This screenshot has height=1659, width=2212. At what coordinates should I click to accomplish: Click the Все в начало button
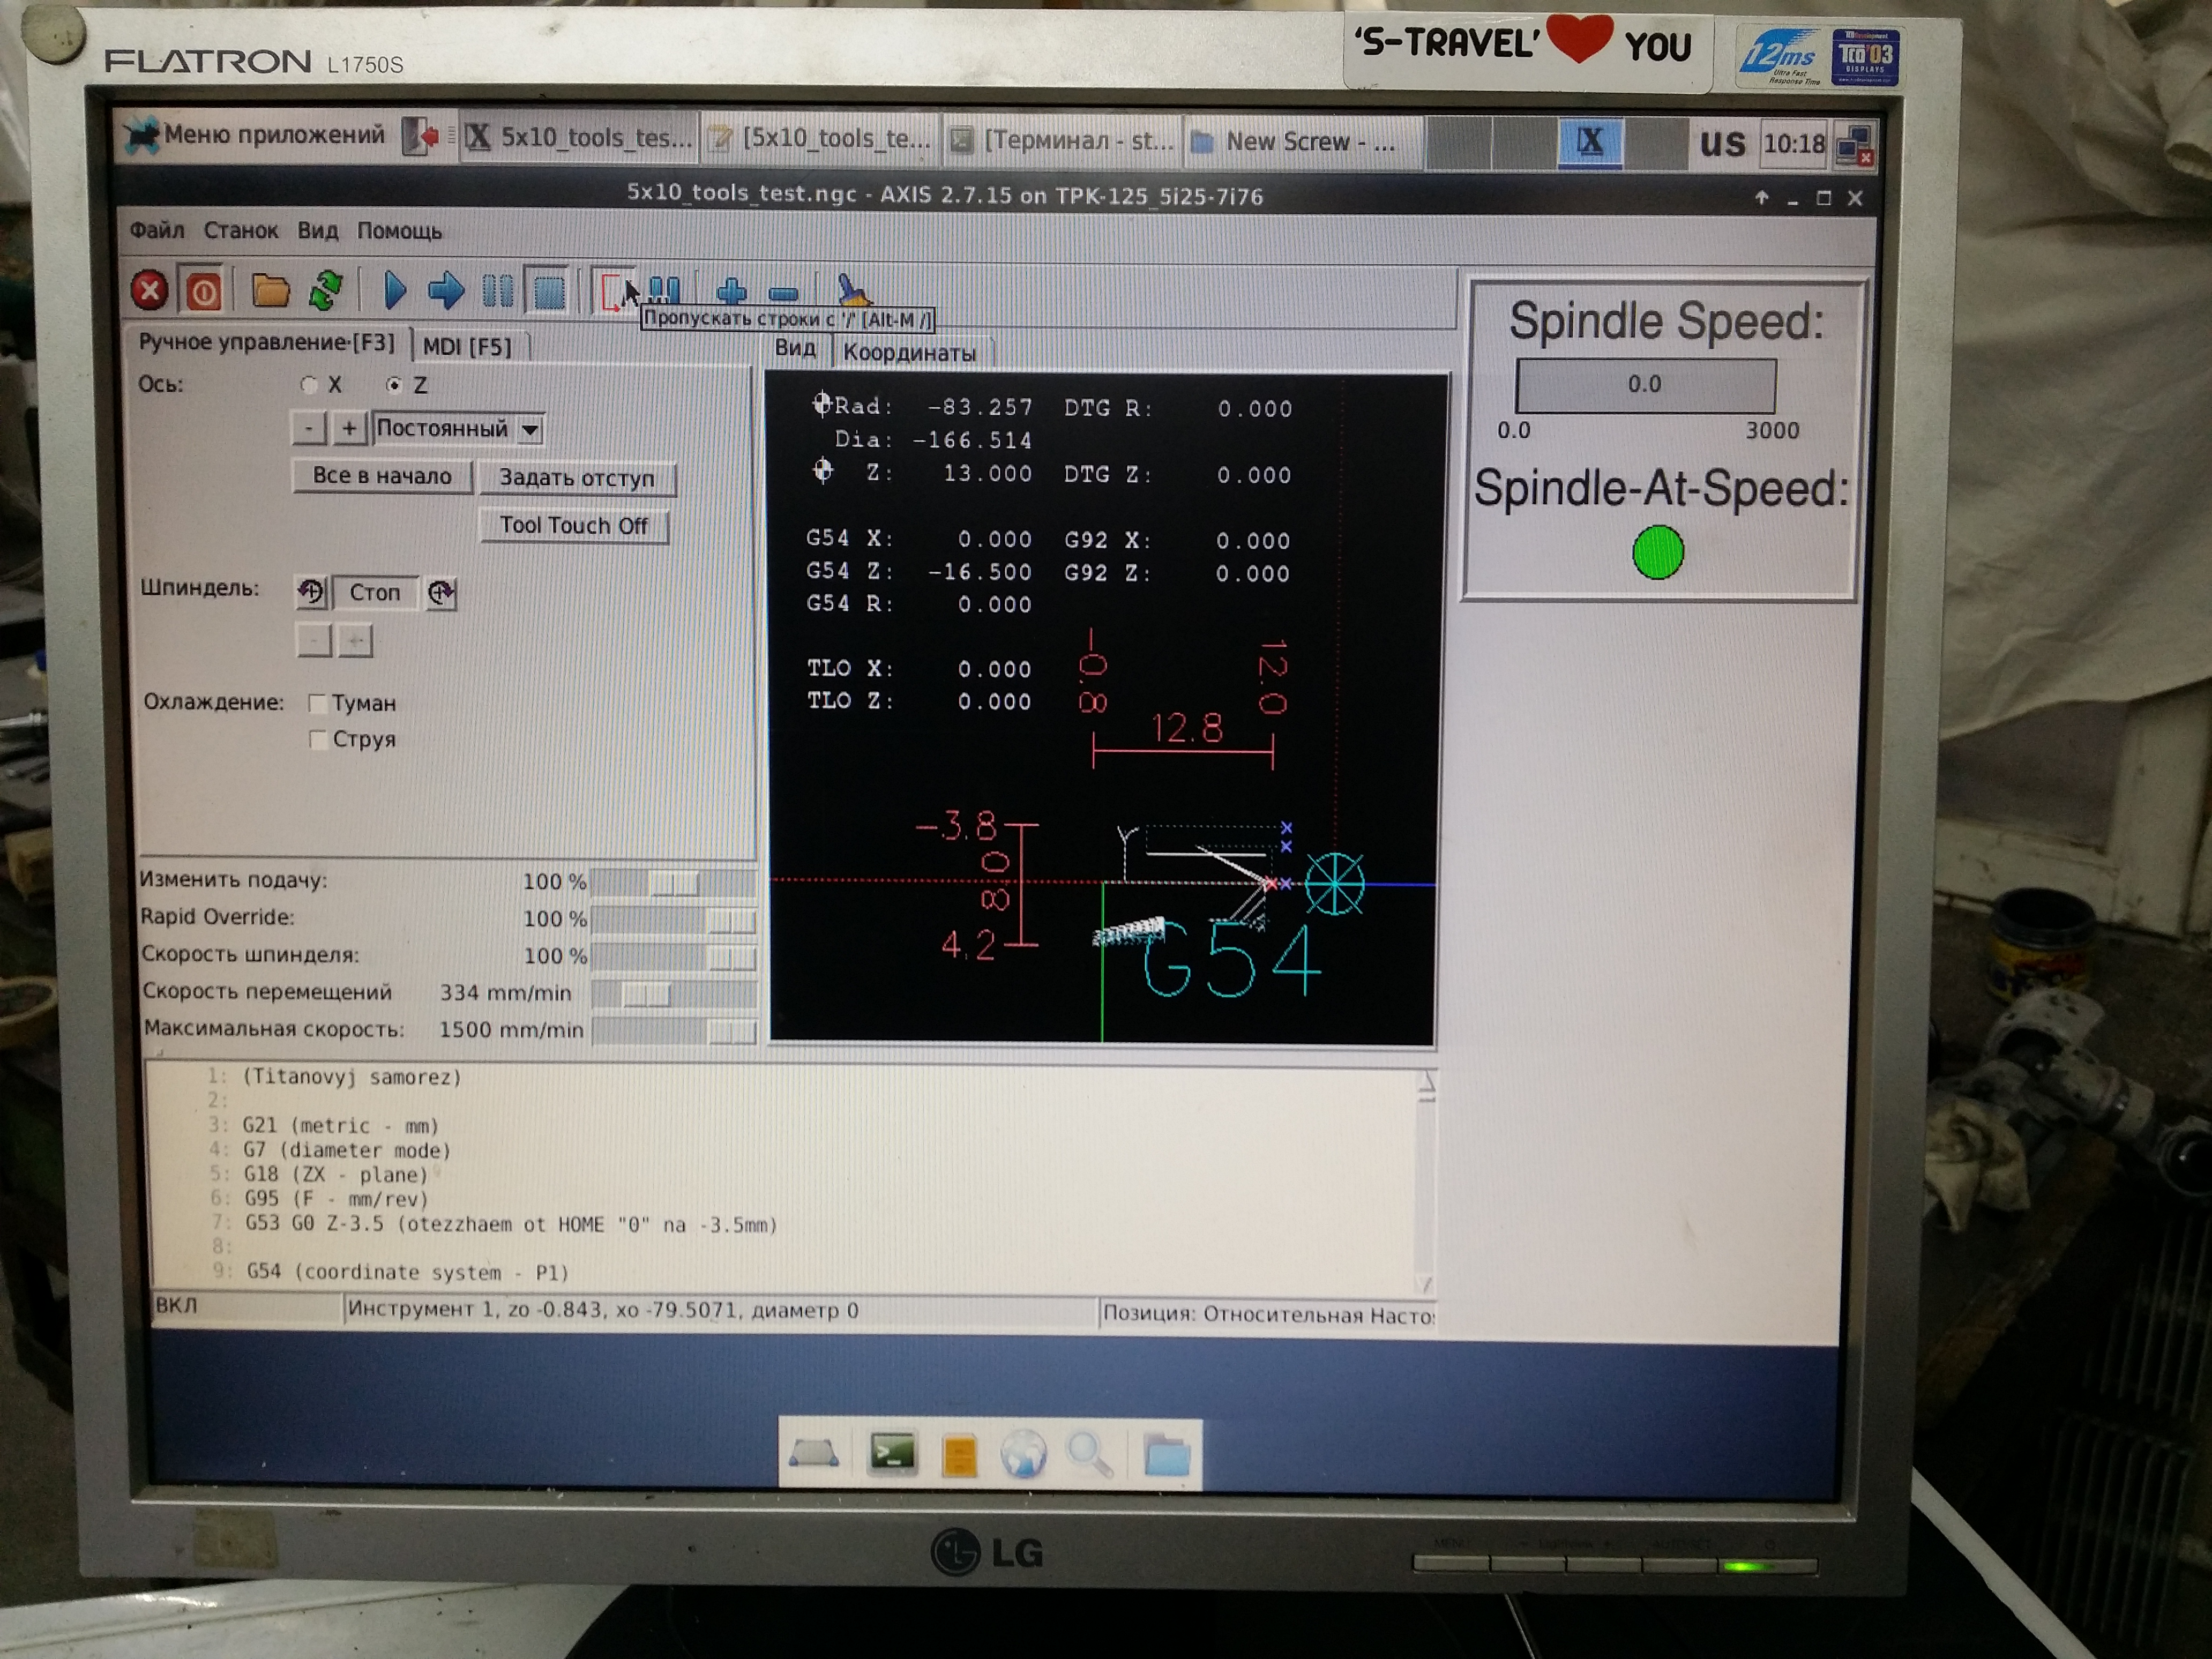coord(381,476)
